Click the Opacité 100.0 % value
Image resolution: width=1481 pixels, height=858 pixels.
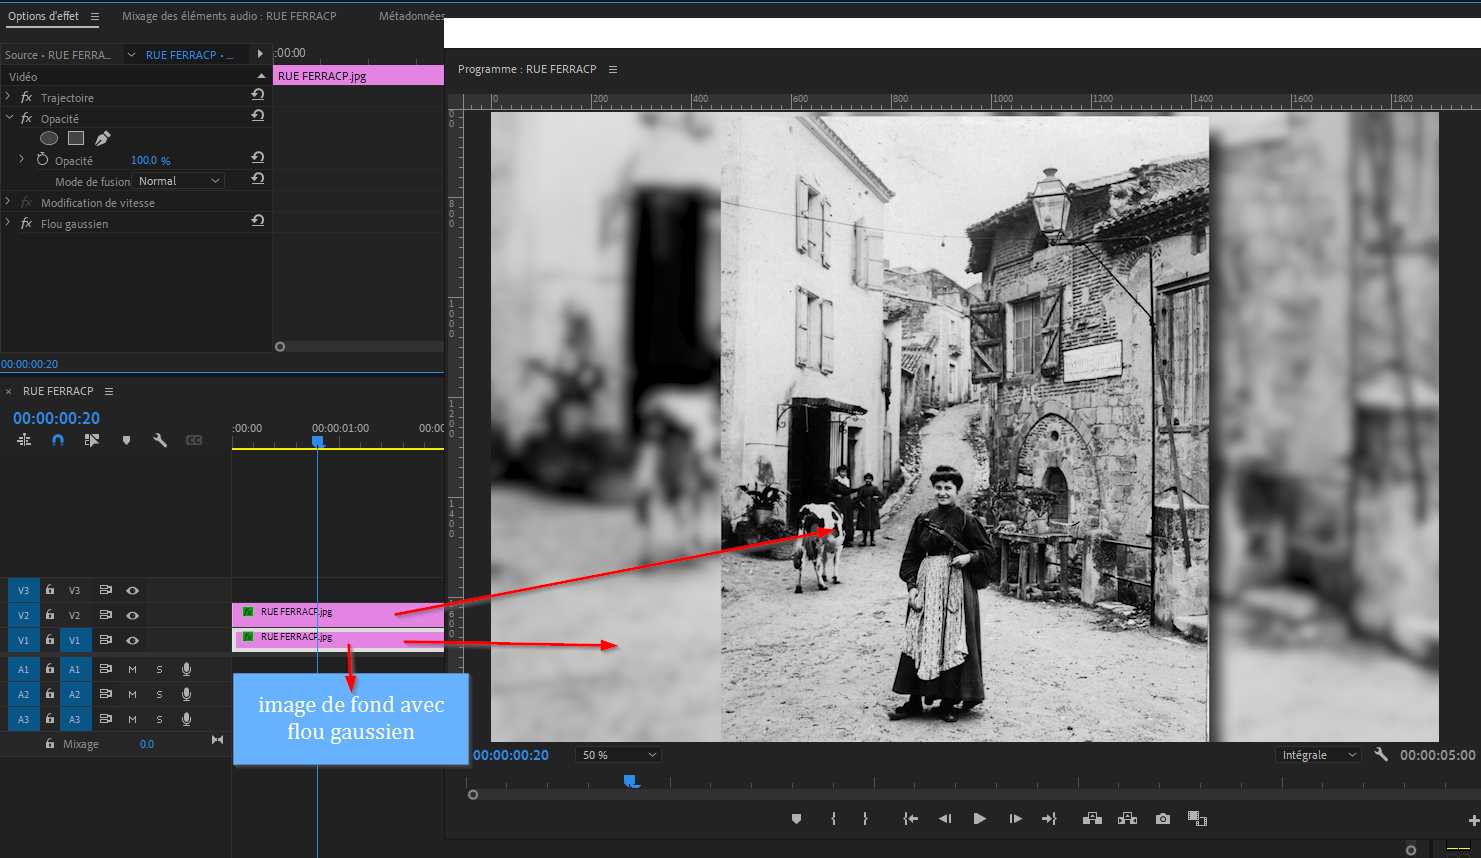(x=150, y=160)
